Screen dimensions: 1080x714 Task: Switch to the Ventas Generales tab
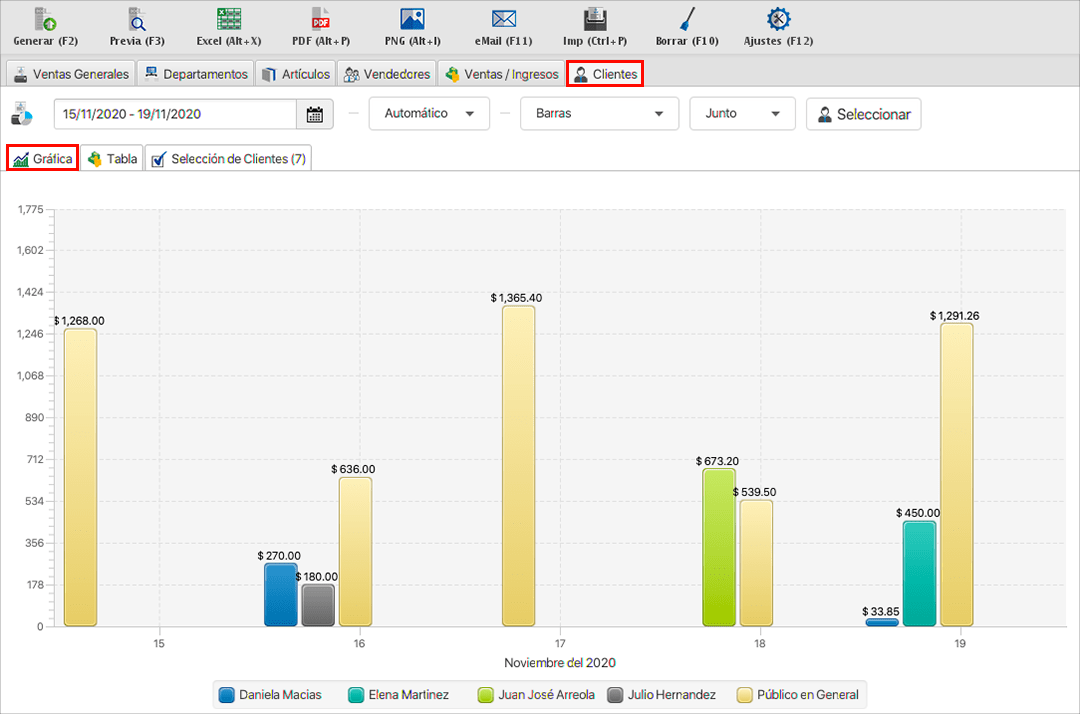point(70,74)
